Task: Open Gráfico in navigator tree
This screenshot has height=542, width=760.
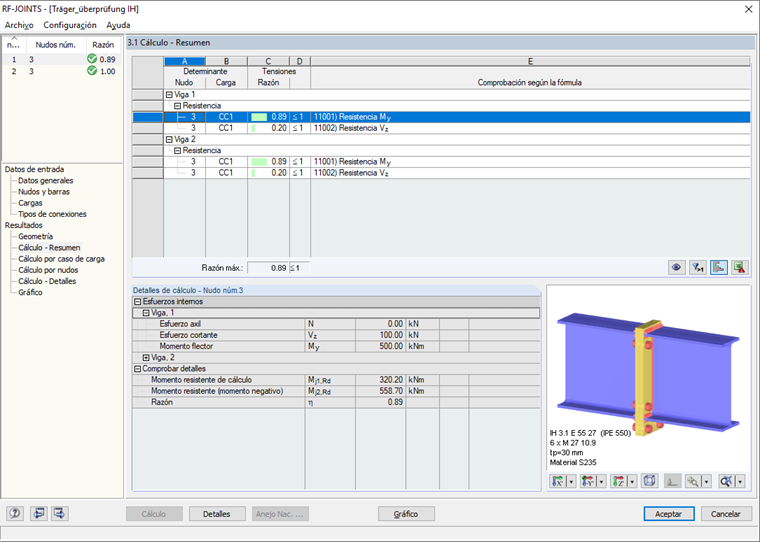Action: pos(30,292)
